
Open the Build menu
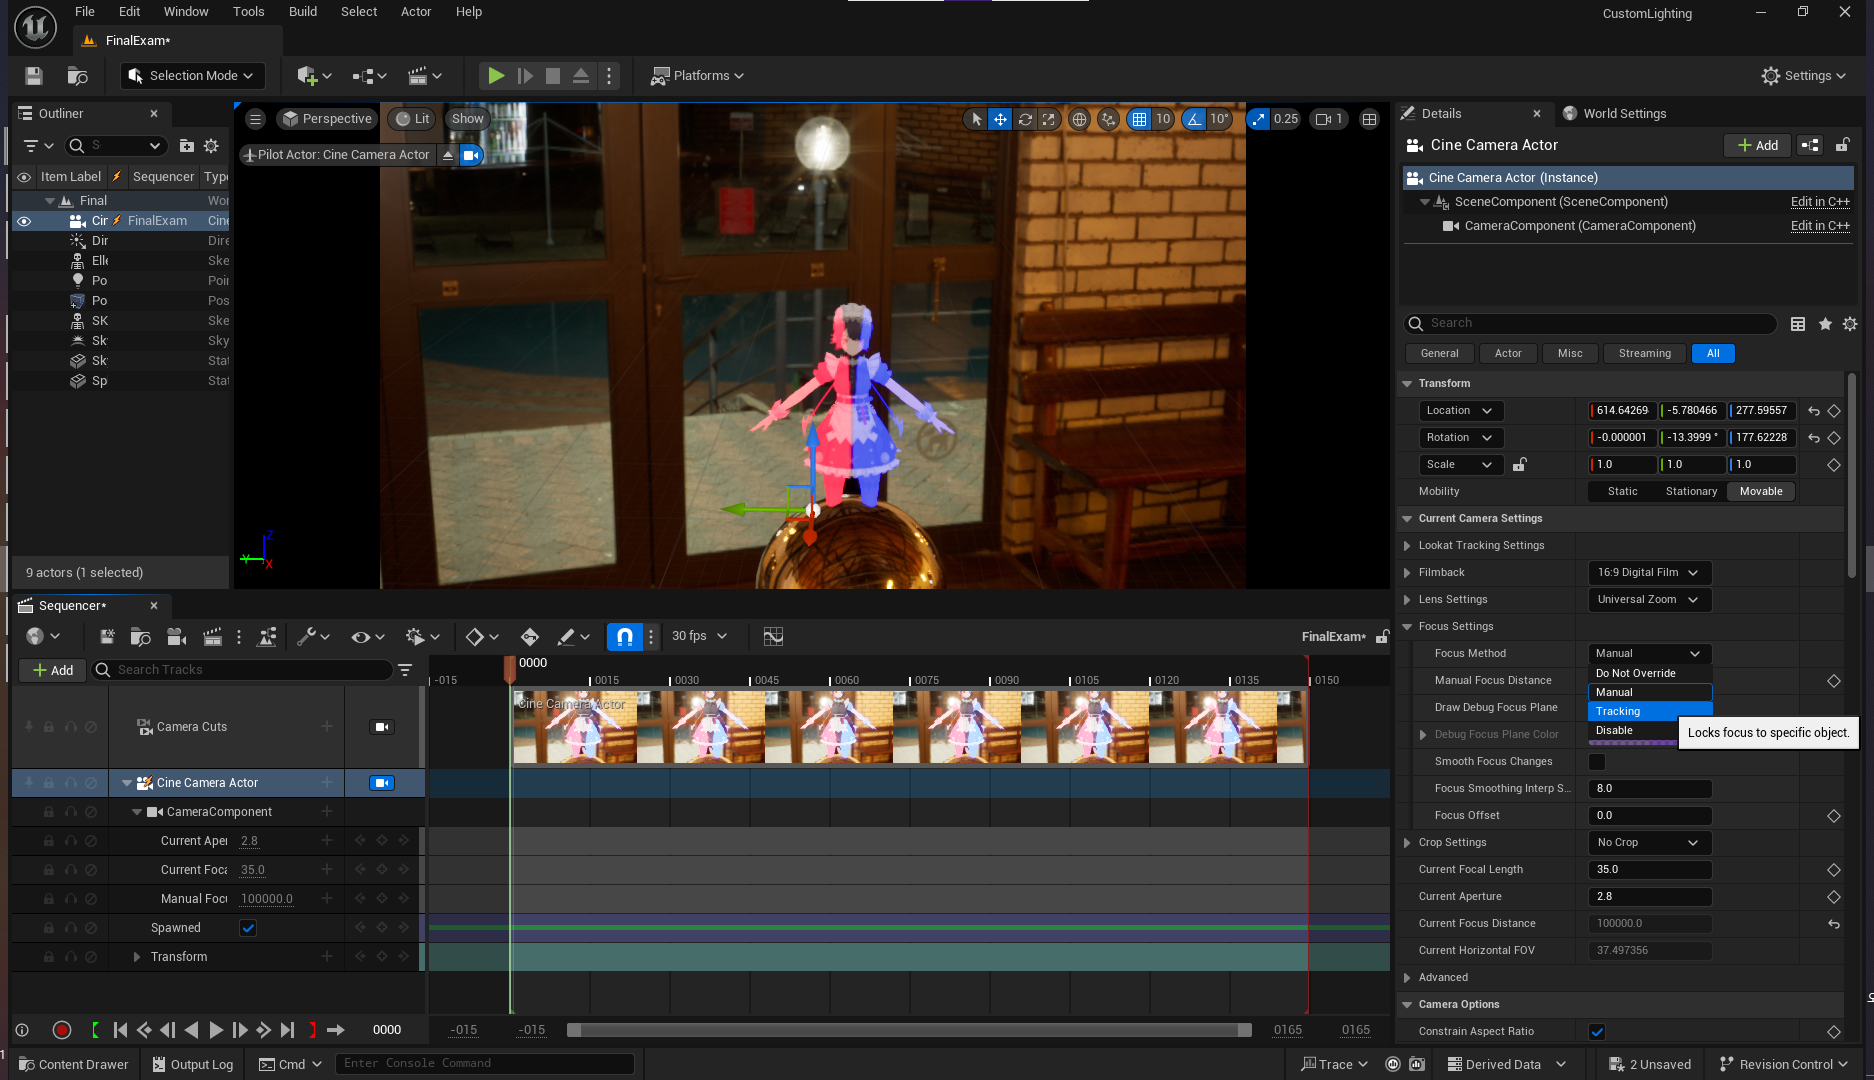click(x=303, y=12)
